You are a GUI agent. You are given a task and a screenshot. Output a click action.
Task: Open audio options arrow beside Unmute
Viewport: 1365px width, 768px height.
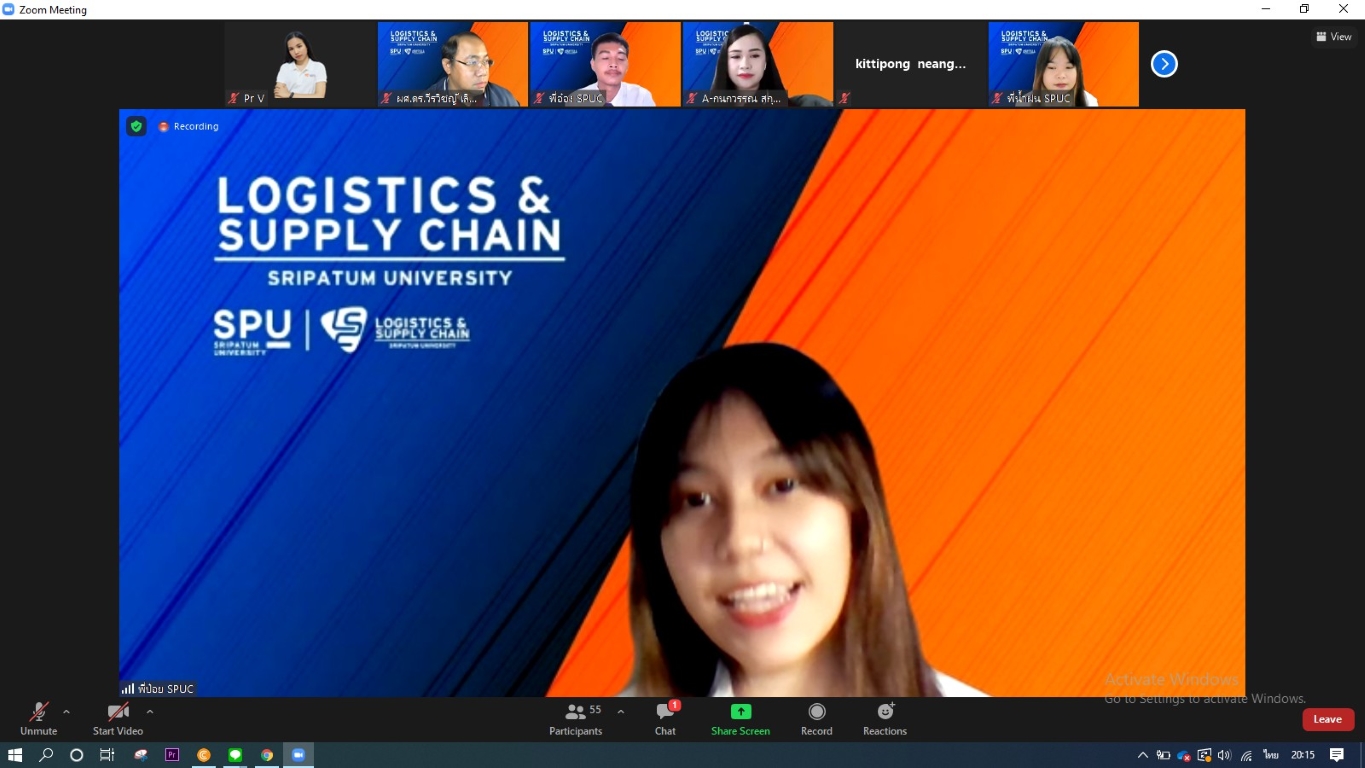click(x=66, y=712)
